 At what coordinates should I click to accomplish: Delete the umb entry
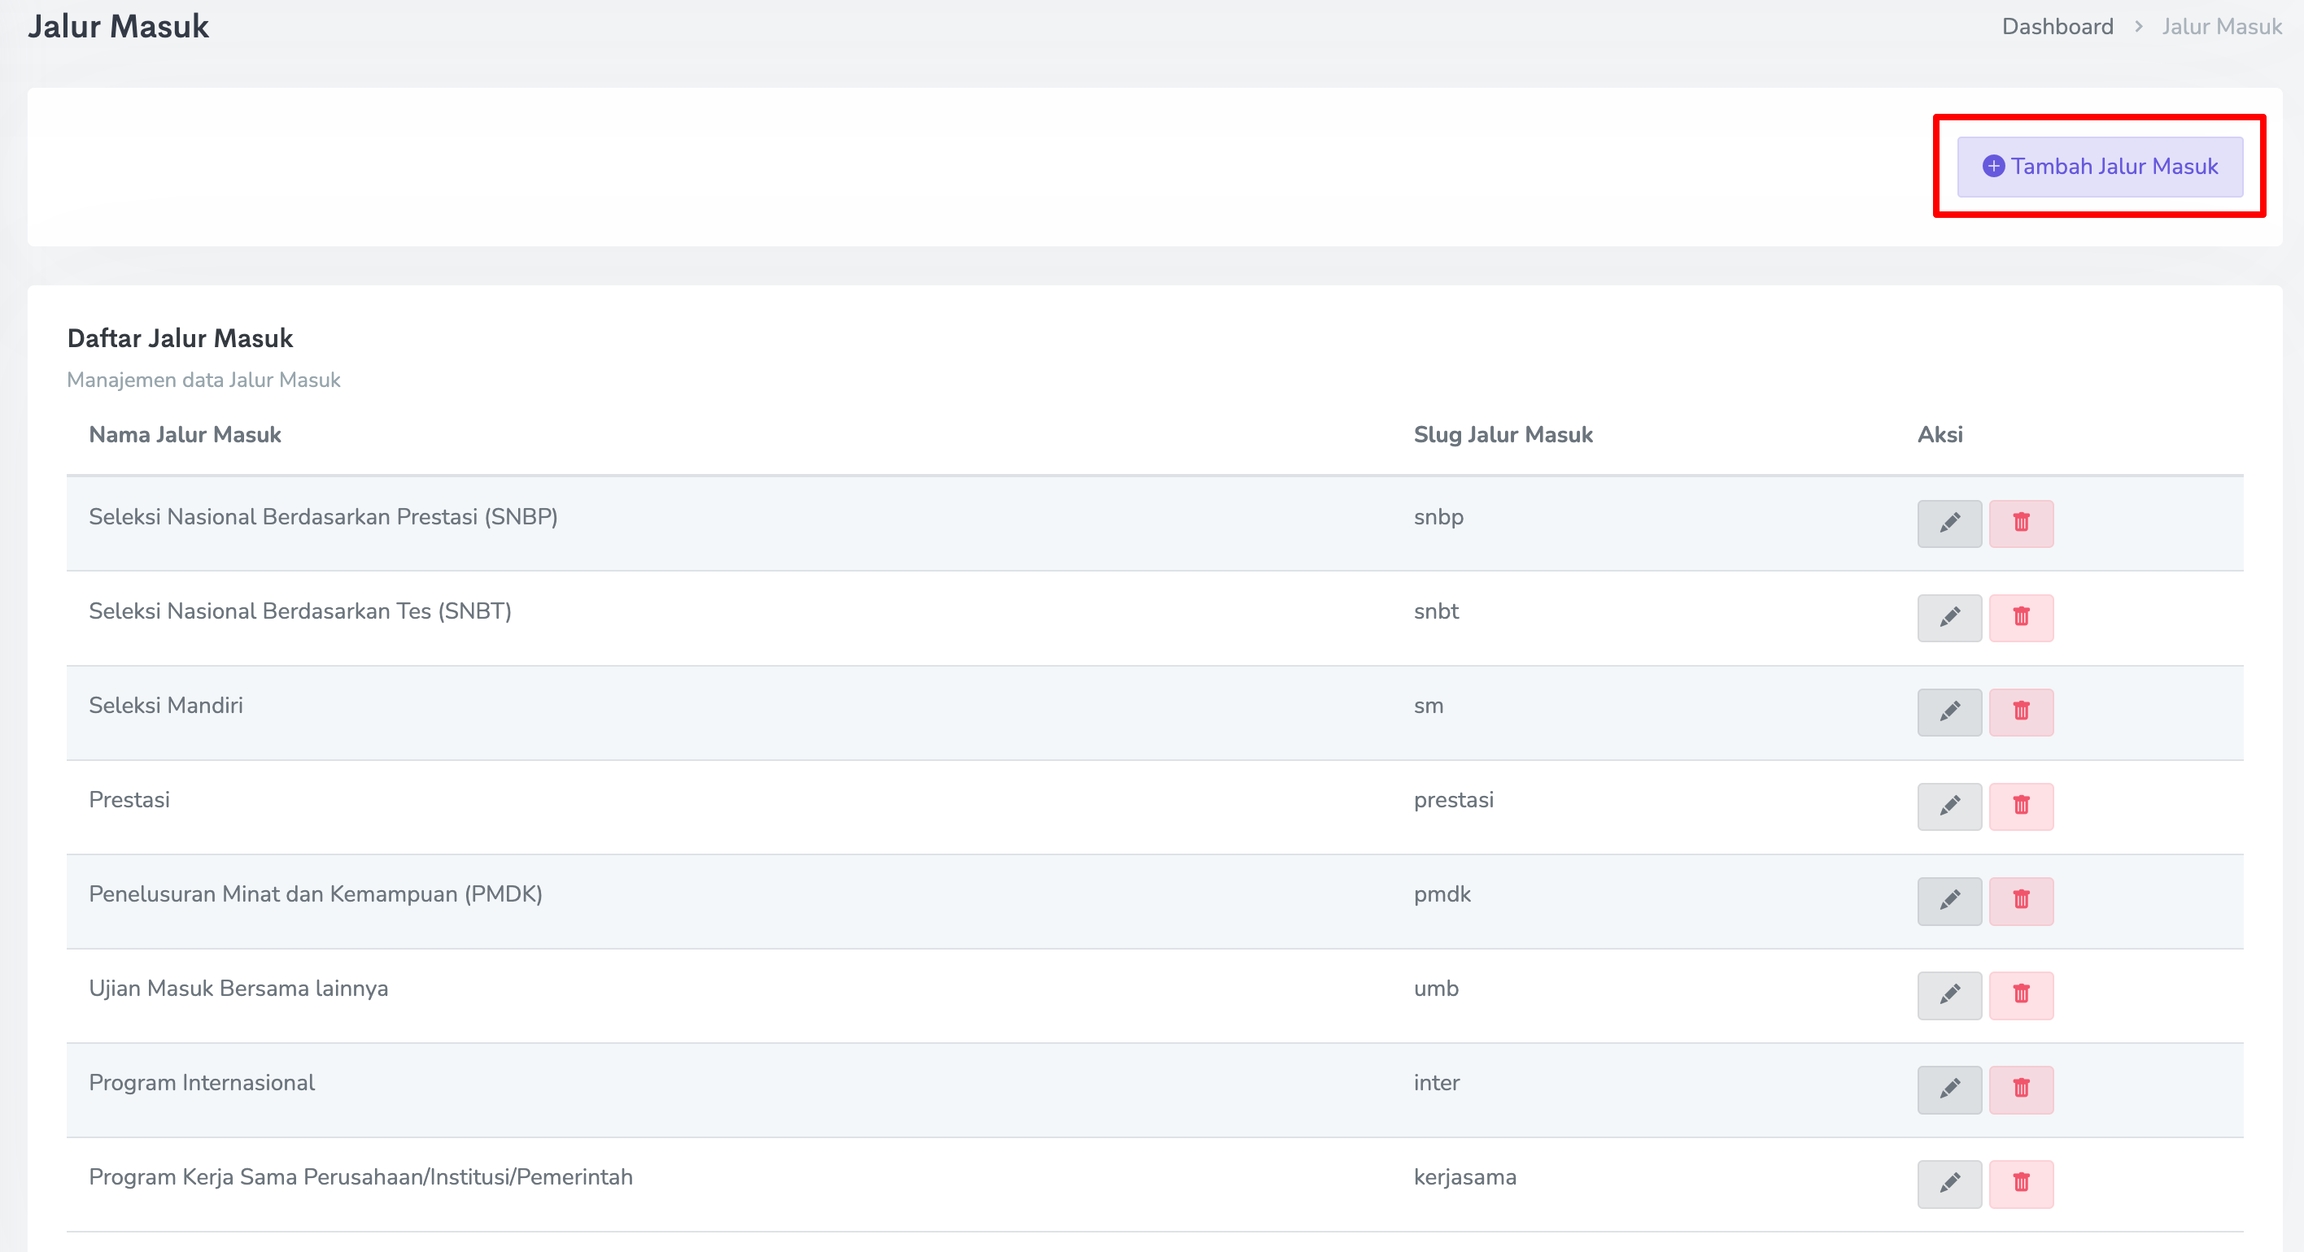pos(2020,995)
